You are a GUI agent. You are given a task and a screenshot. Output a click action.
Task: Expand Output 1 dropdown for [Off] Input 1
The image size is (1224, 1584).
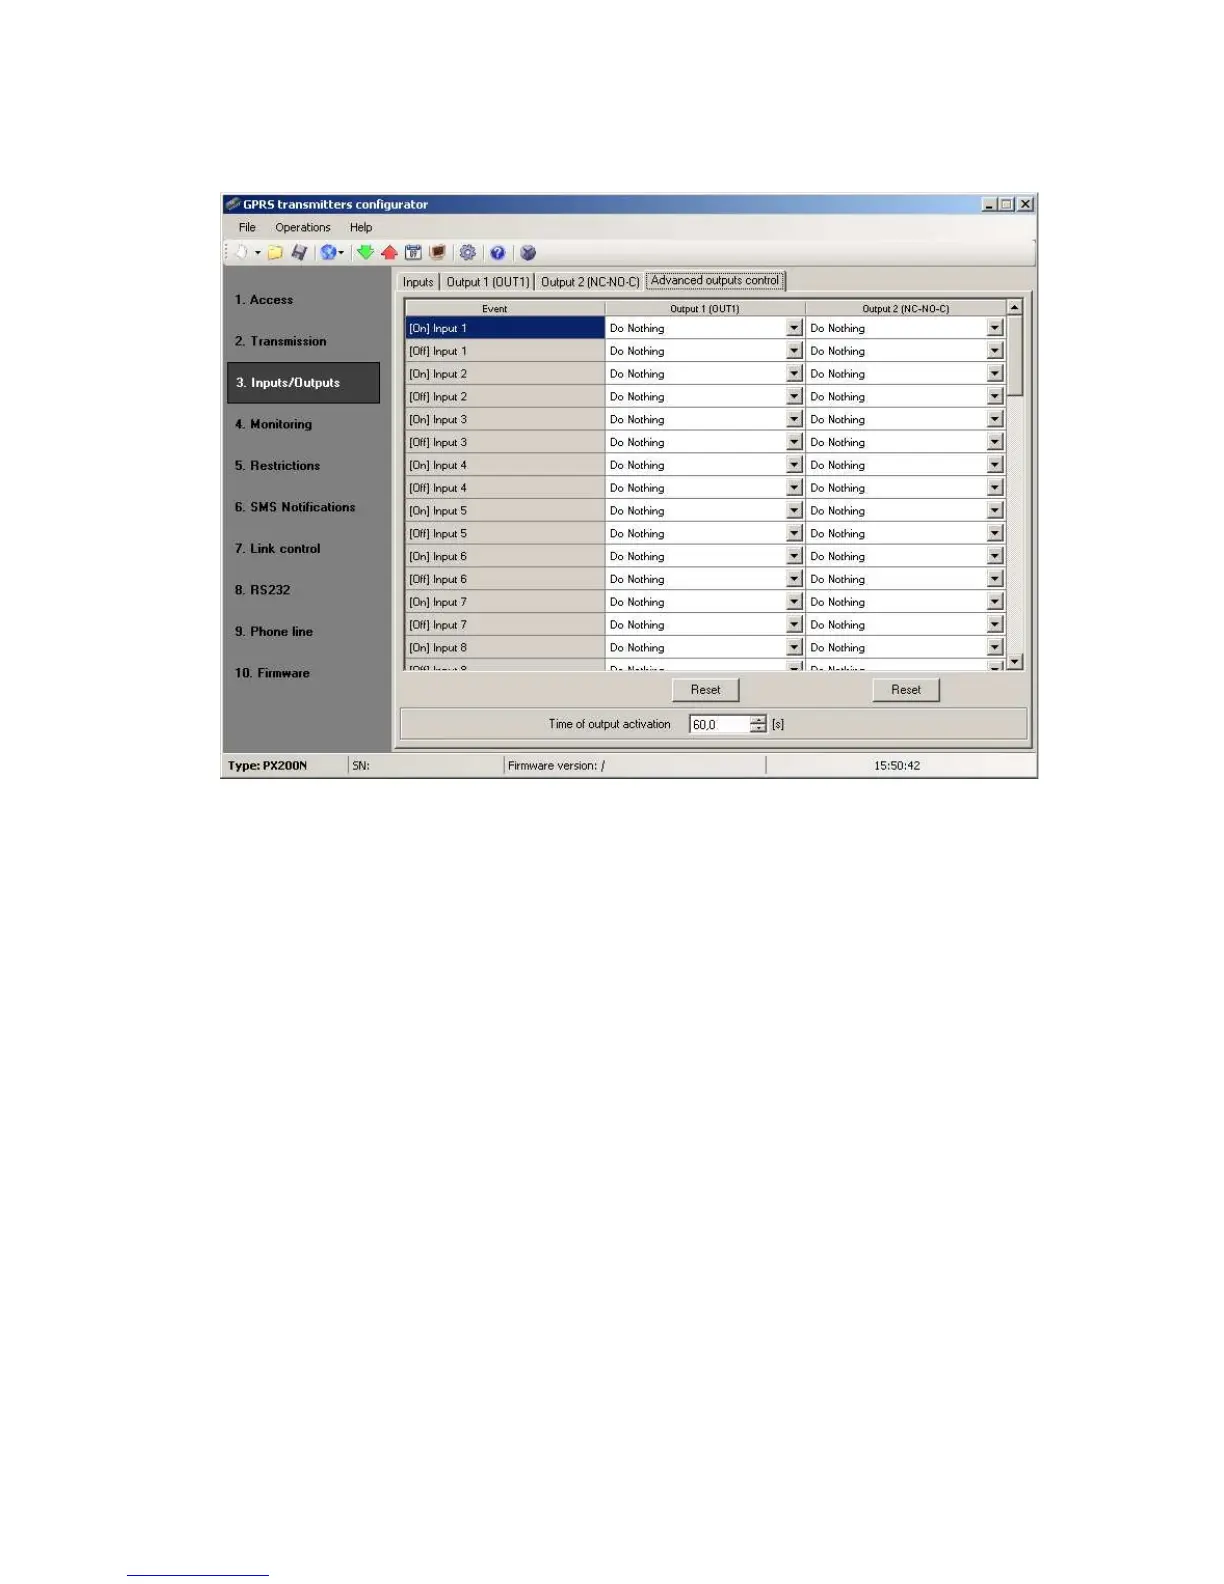tap(794, 351)
